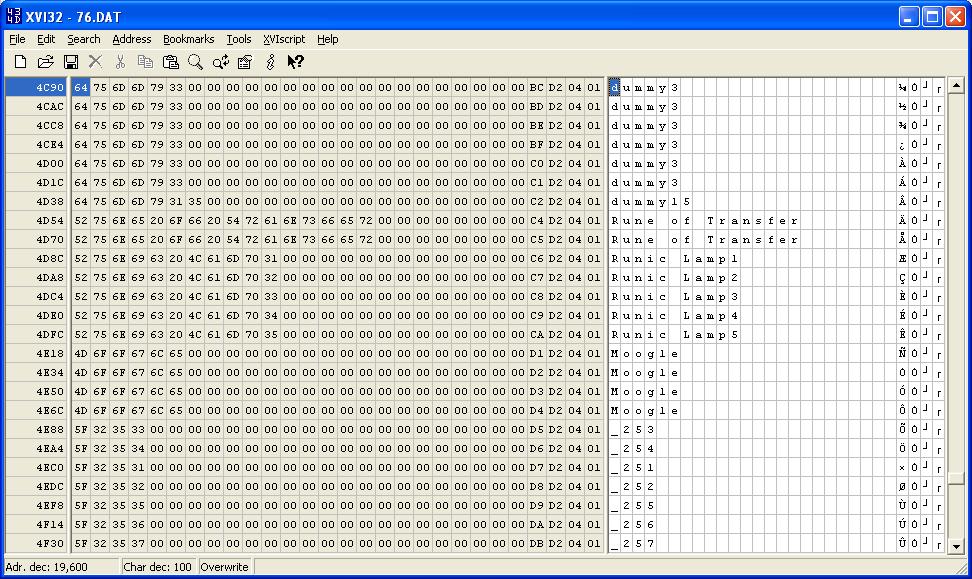Save the file with the floppy disk icon
The image size is (972, 579).
coord(71,61)
